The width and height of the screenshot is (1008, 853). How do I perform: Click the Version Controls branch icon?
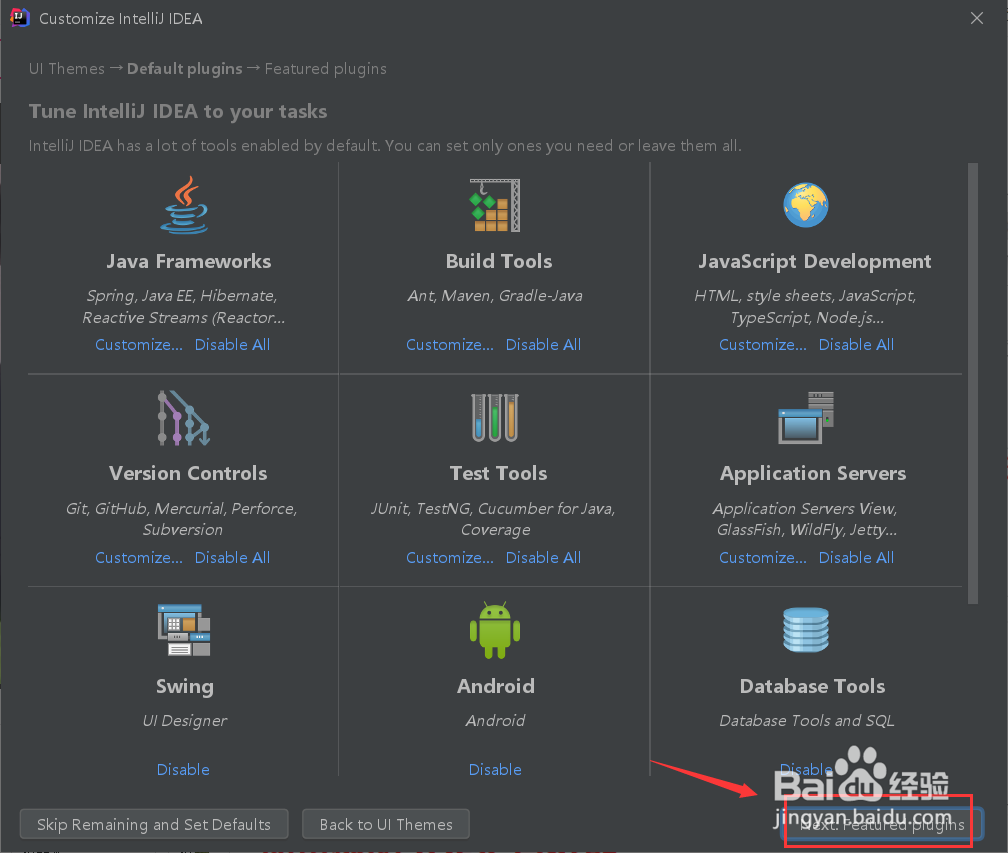tap(184, 418)
